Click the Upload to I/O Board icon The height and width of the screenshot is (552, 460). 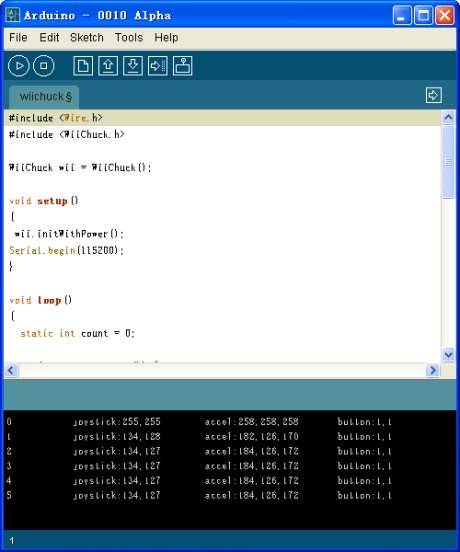click(x=158, y=66)
